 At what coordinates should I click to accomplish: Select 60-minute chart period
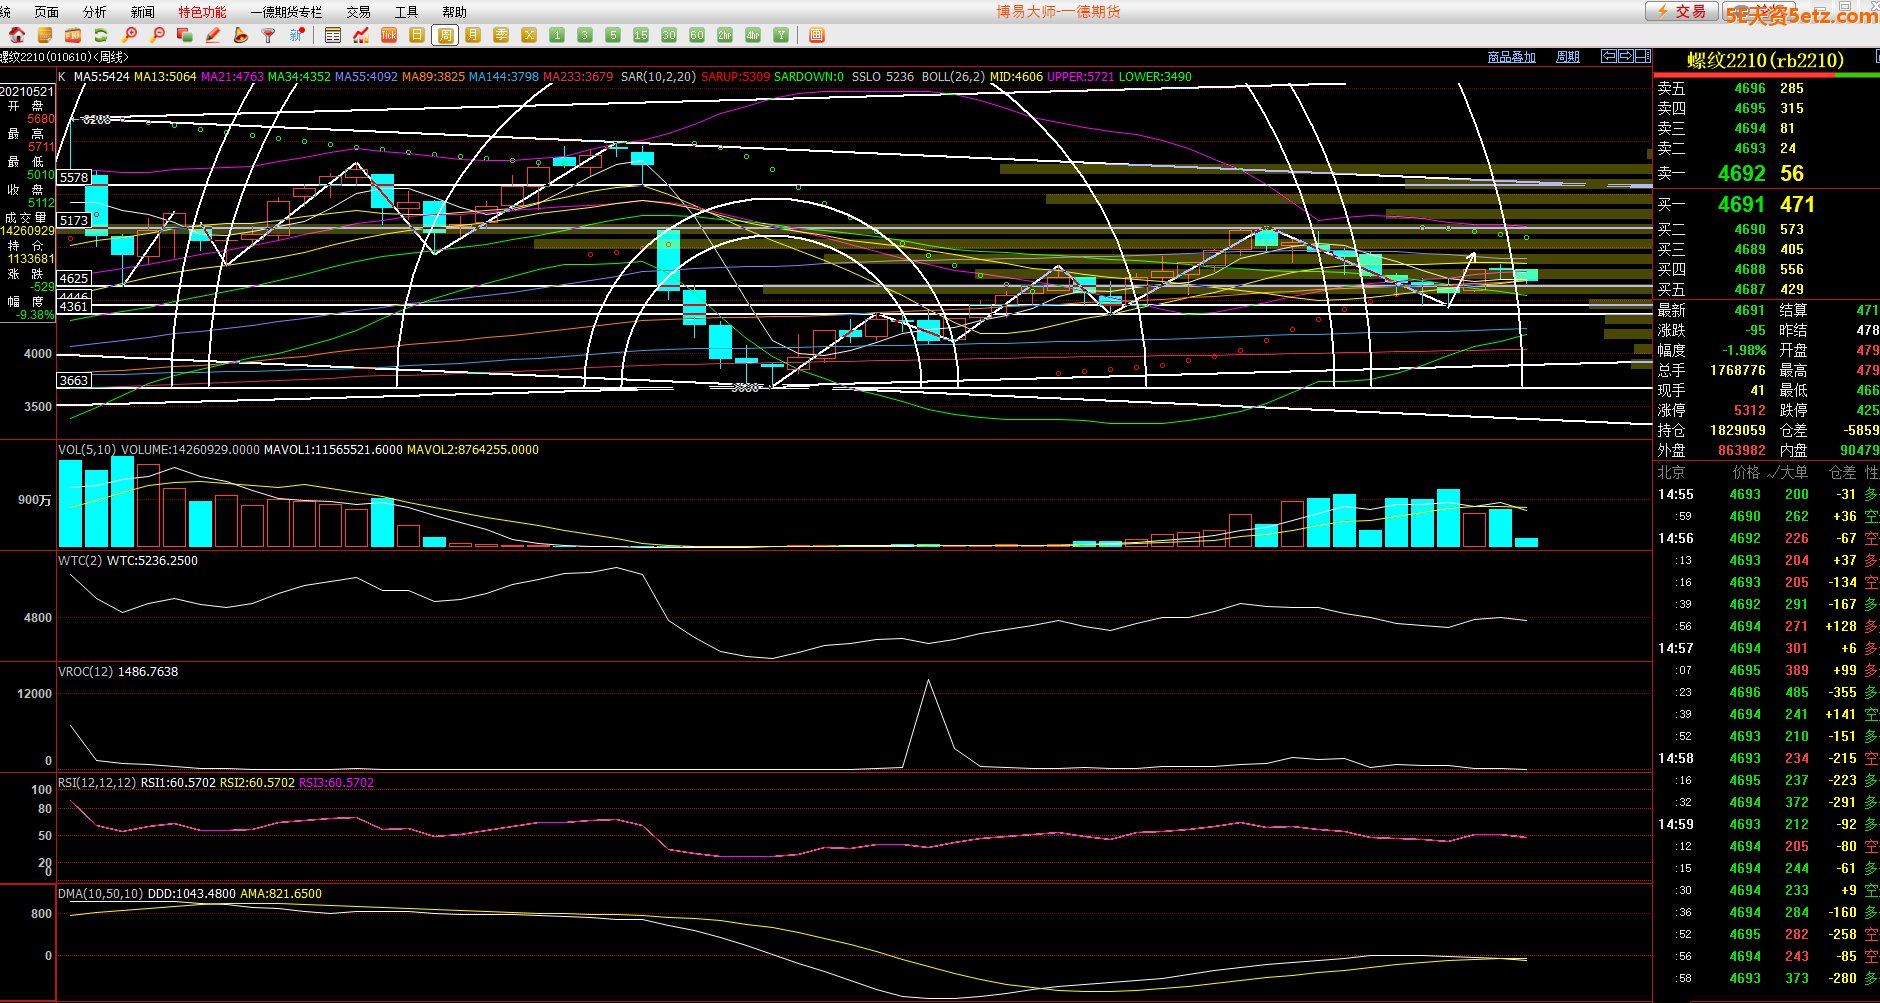pyautogui.click(x=697, y=35)
